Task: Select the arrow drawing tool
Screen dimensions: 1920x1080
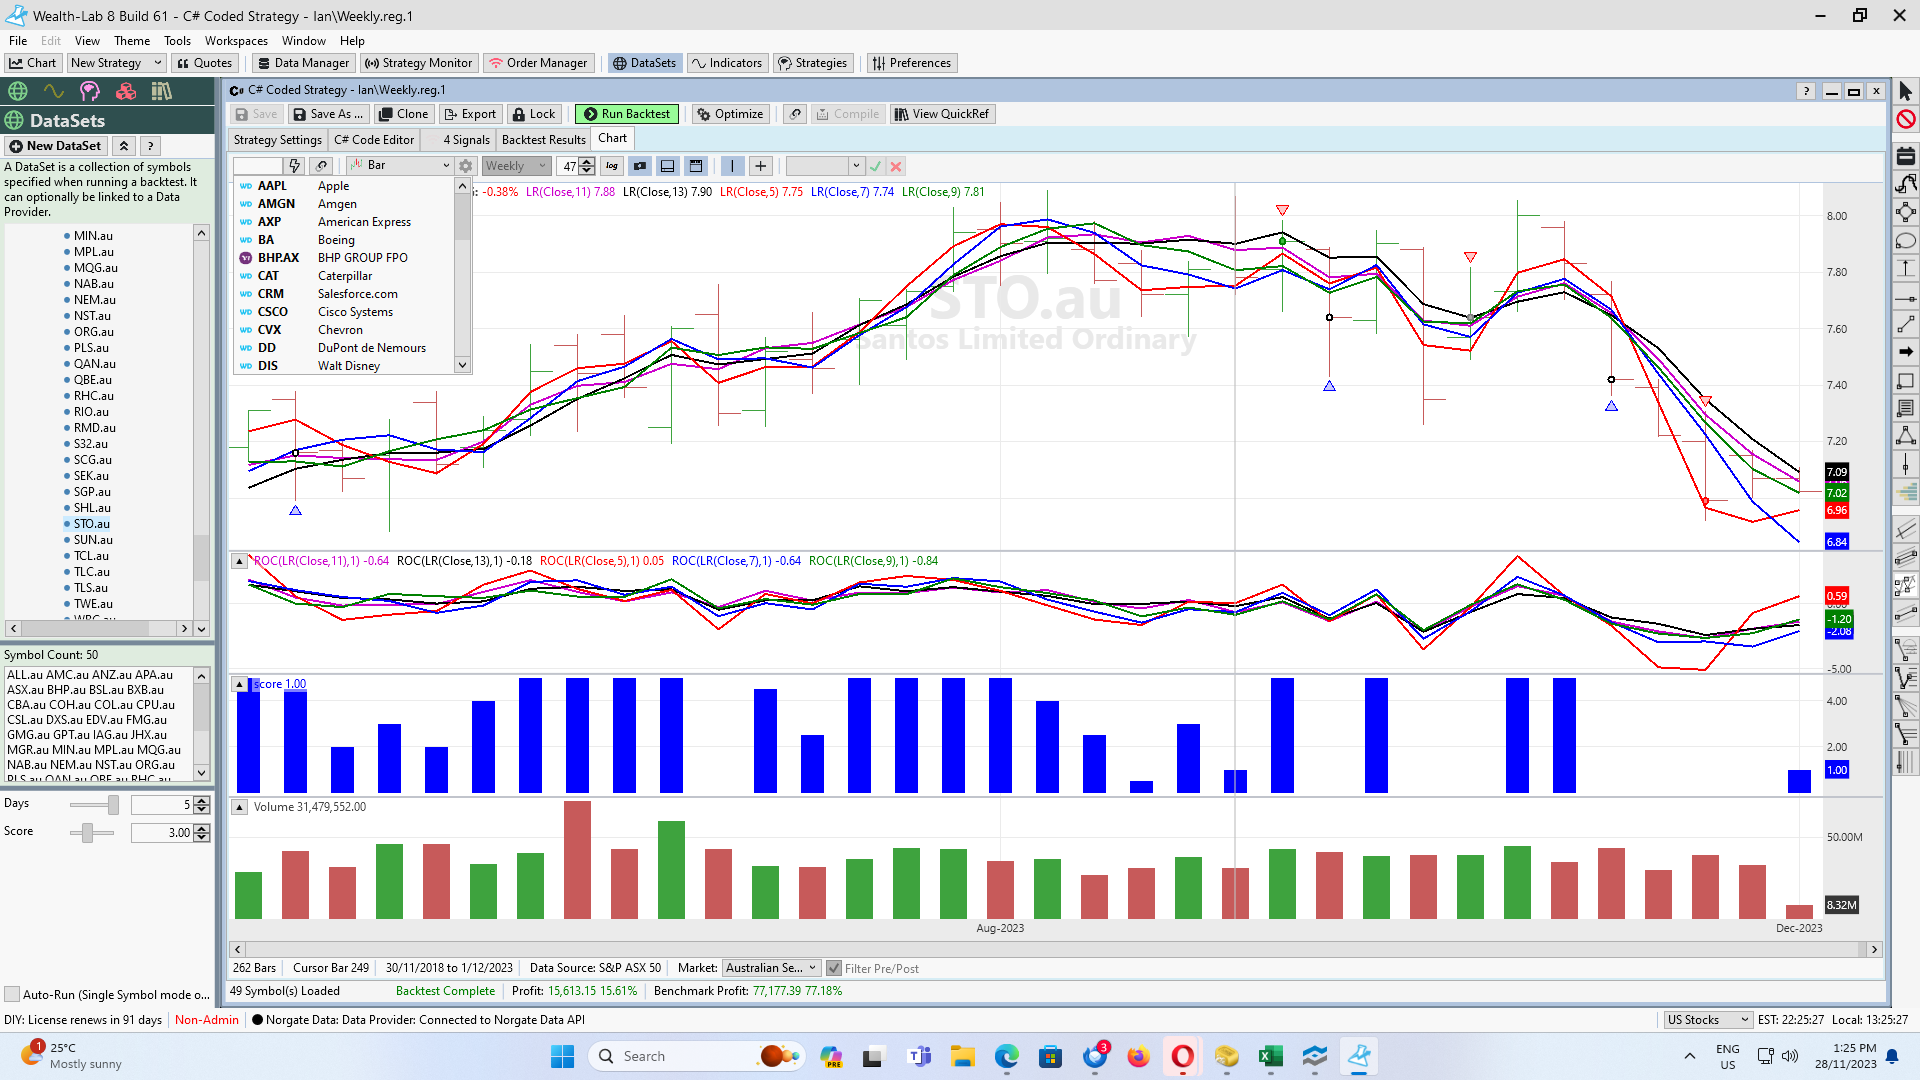Action: point(1906,352)
